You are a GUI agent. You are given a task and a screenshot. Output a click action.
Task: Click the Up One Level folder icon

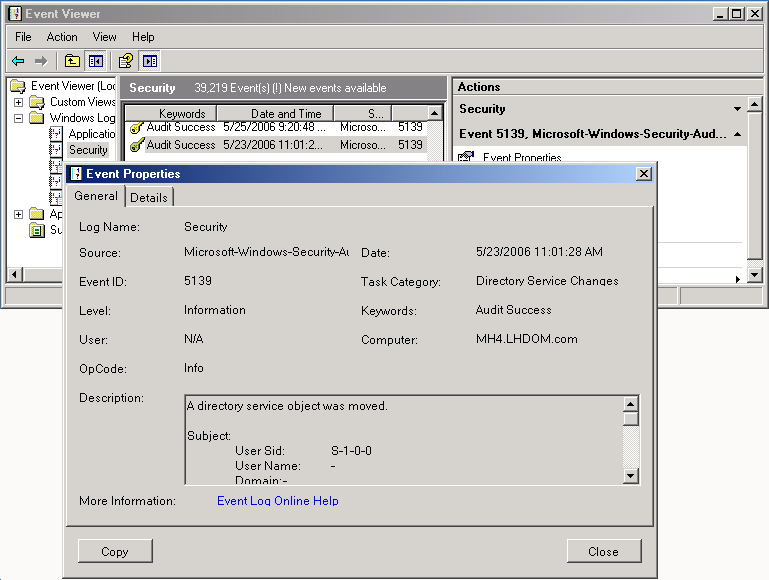coord(73,61)
